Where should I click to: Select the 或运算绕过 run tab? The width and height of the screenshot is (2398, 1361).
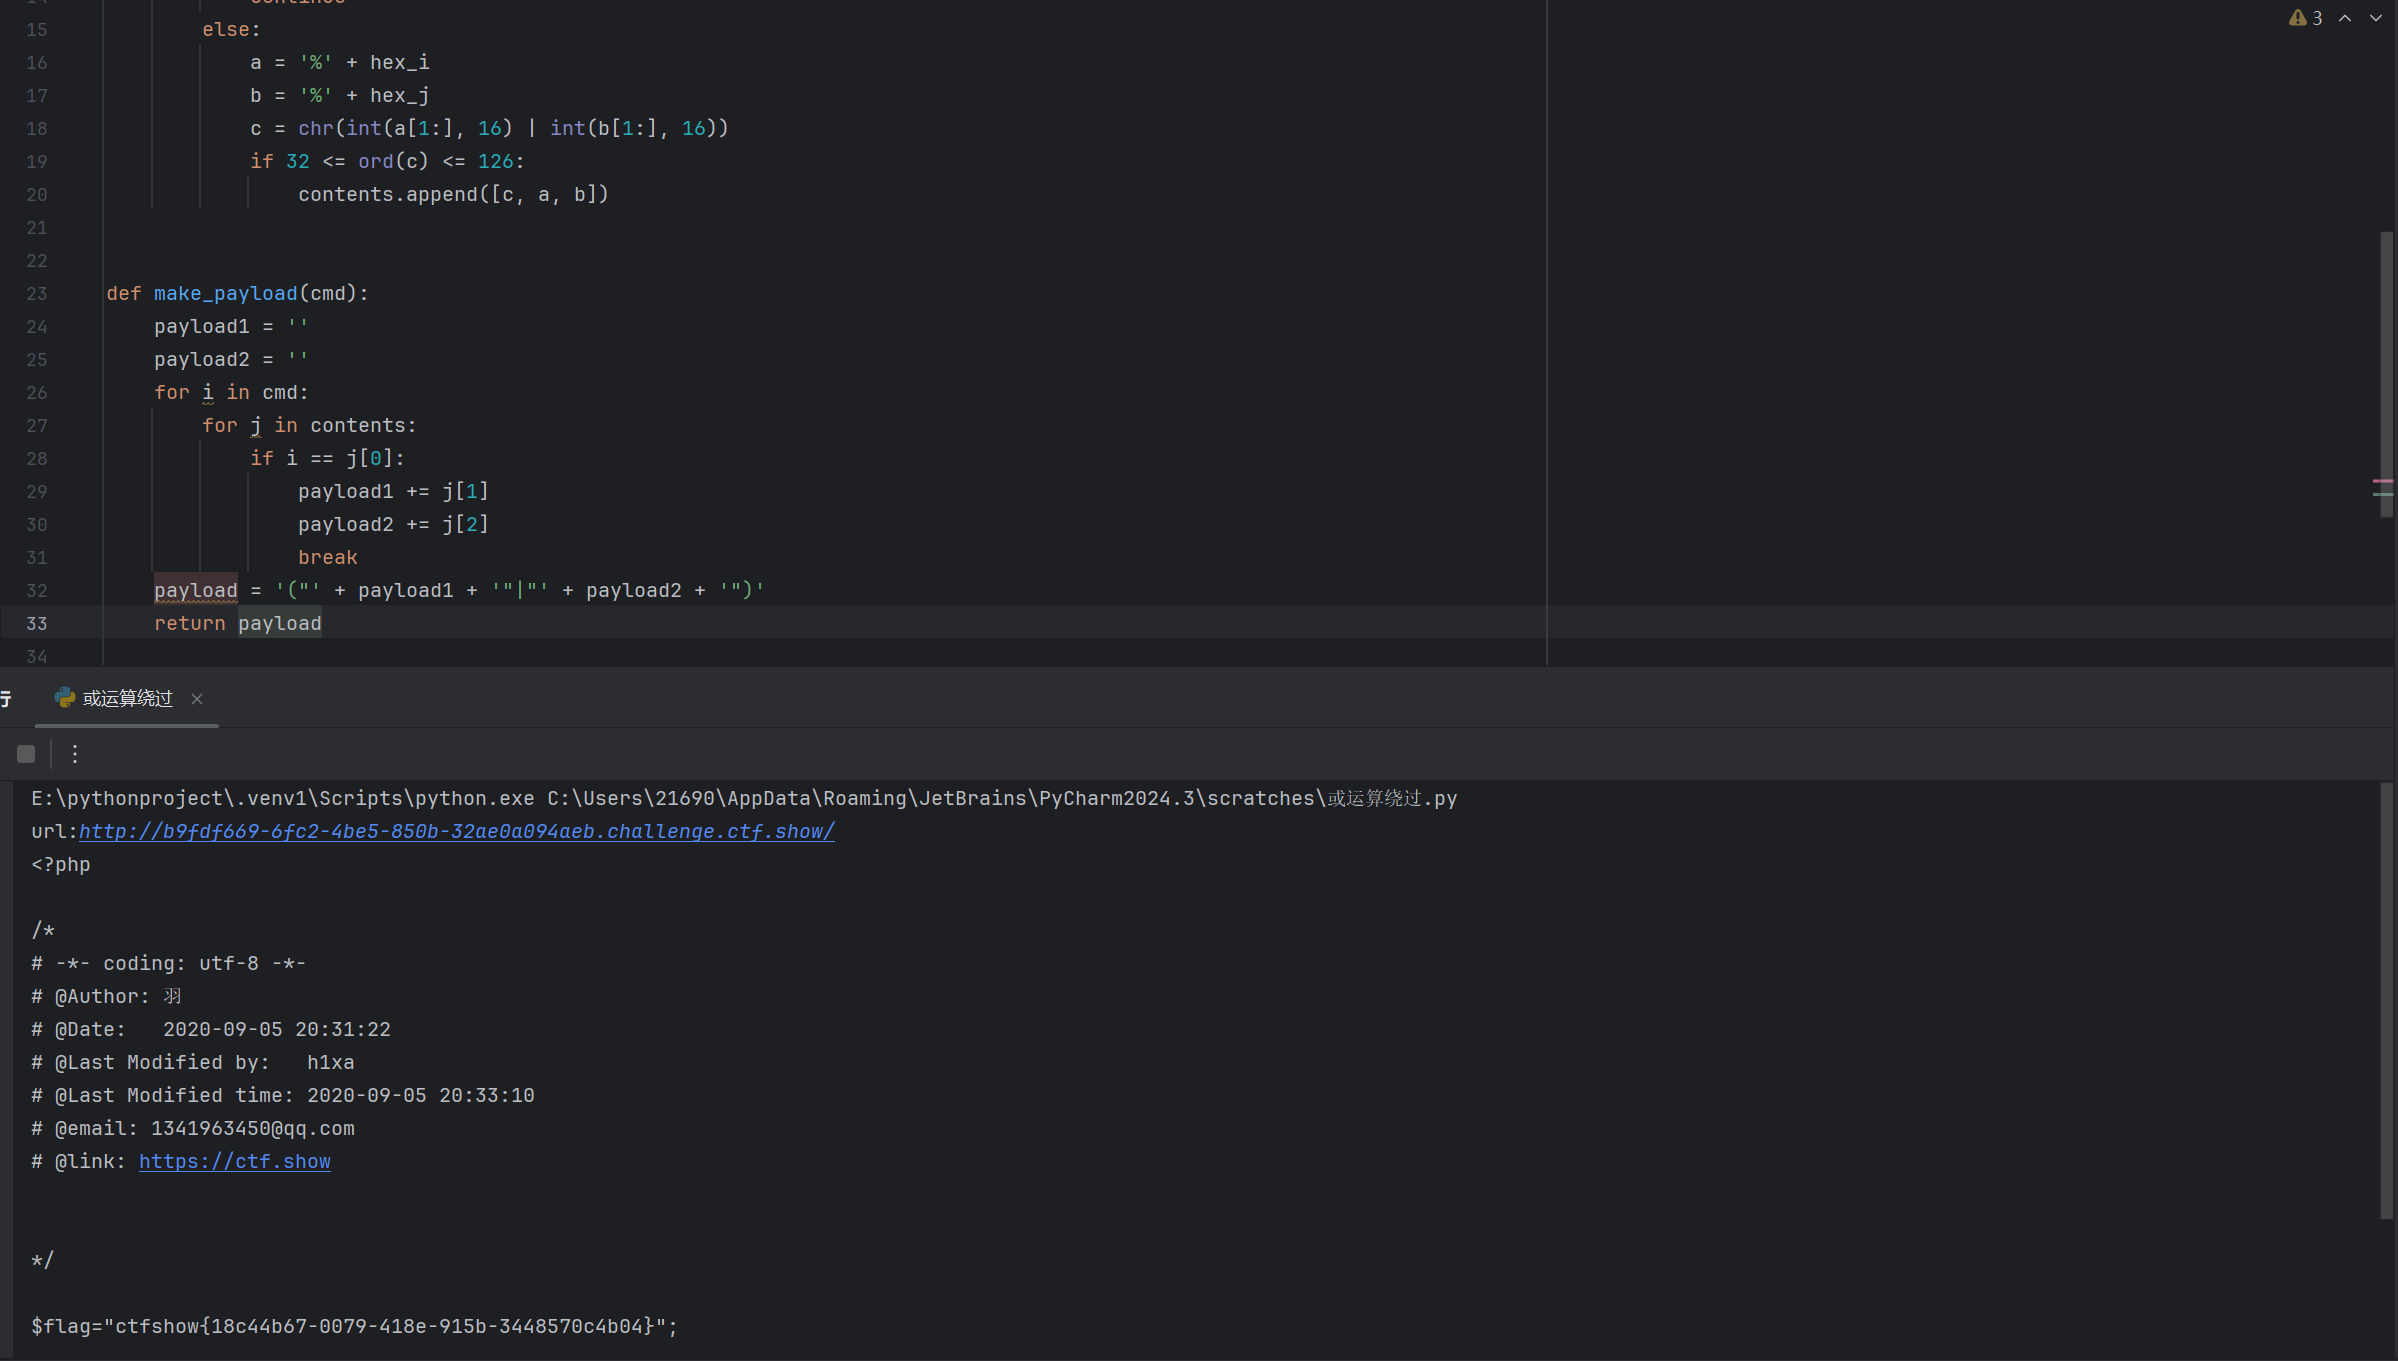pos(127,699)
